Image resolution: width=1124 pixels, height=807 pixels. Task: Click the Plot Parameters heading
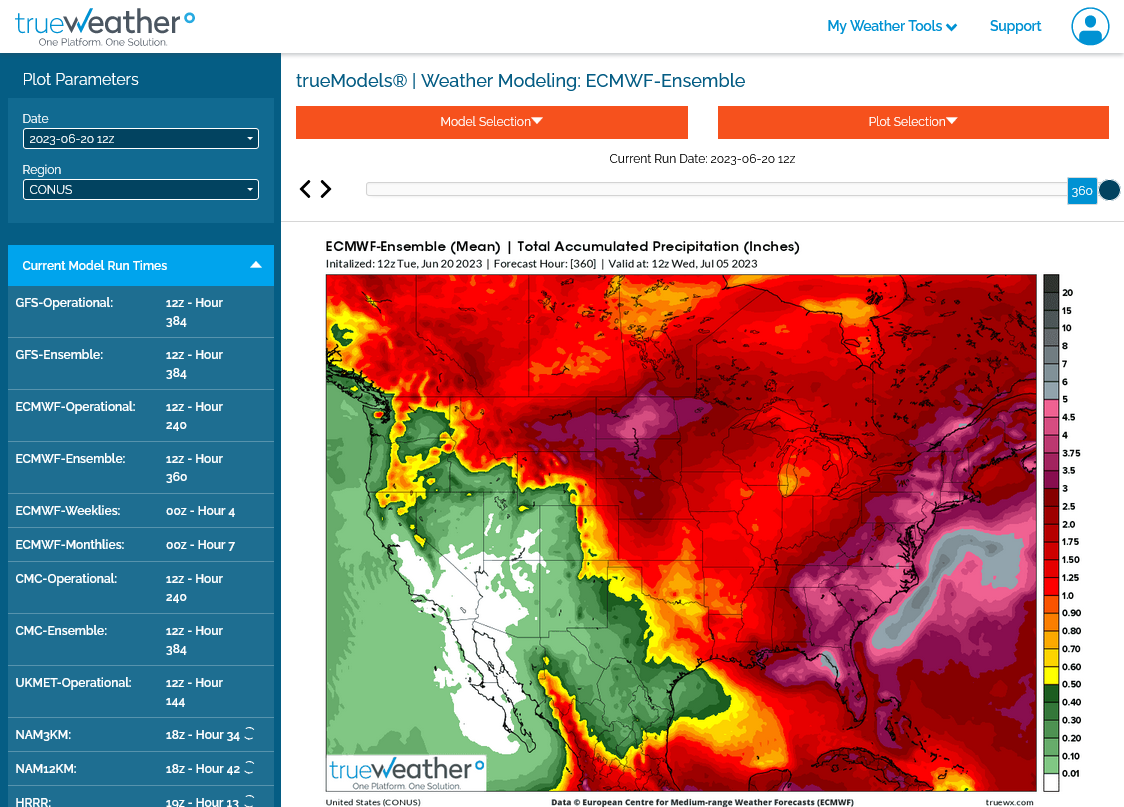tap(80, 80)
